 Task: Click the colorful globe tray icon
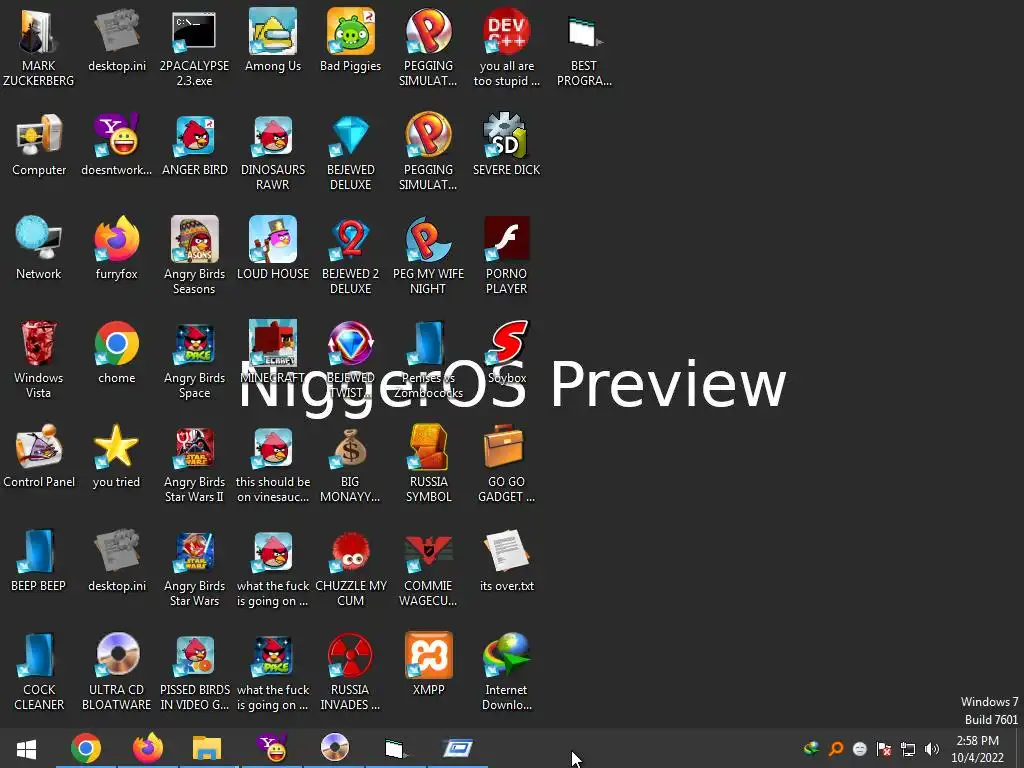point(812,749)
